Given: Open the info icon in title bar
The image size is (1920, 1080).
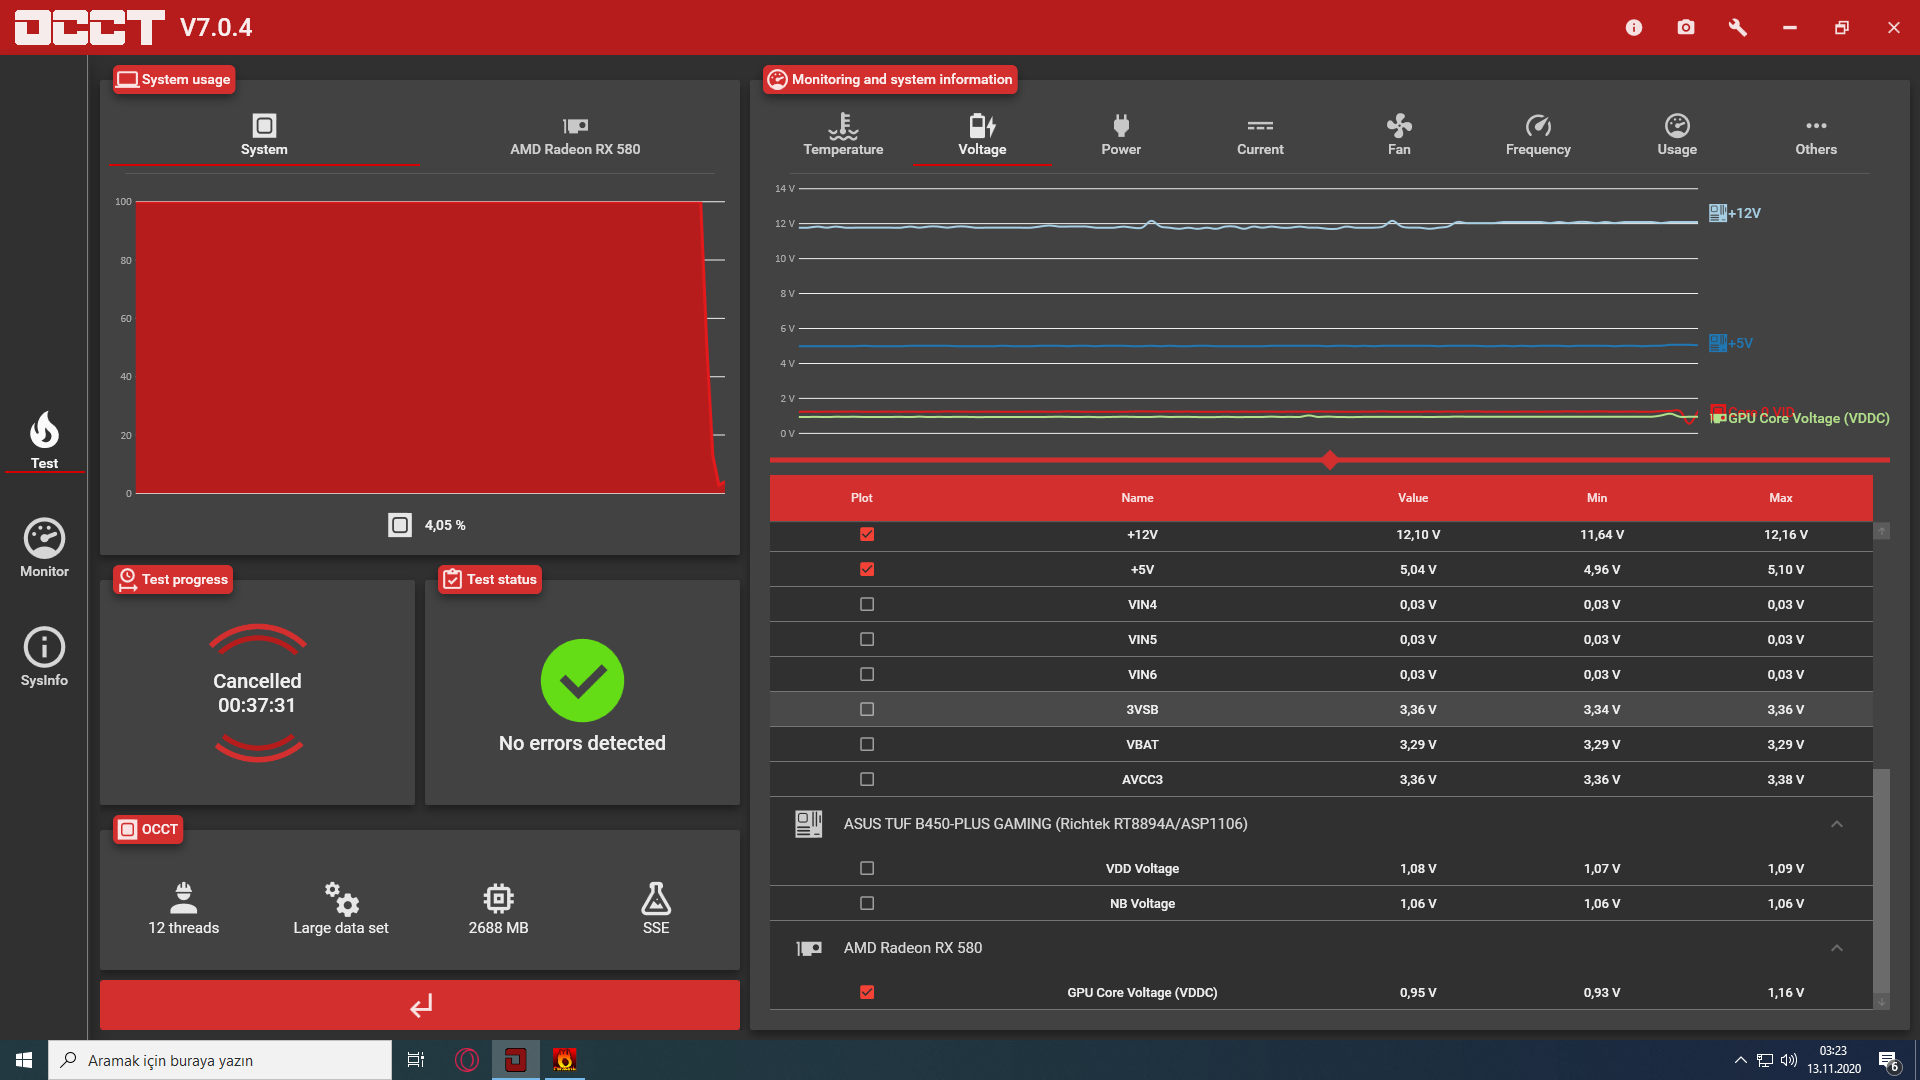Looking at the screenshot, I should [x=1634, y=28].
